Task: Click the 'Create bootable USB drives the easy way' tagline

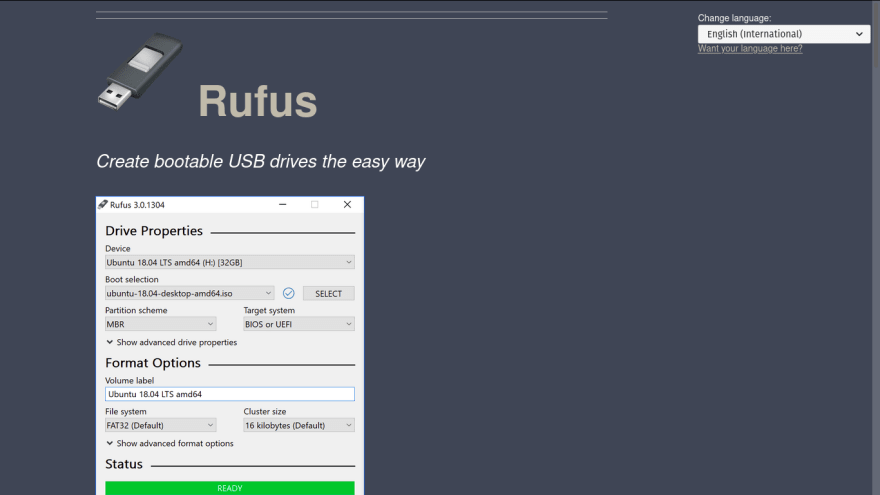Action: coord(260,162)
